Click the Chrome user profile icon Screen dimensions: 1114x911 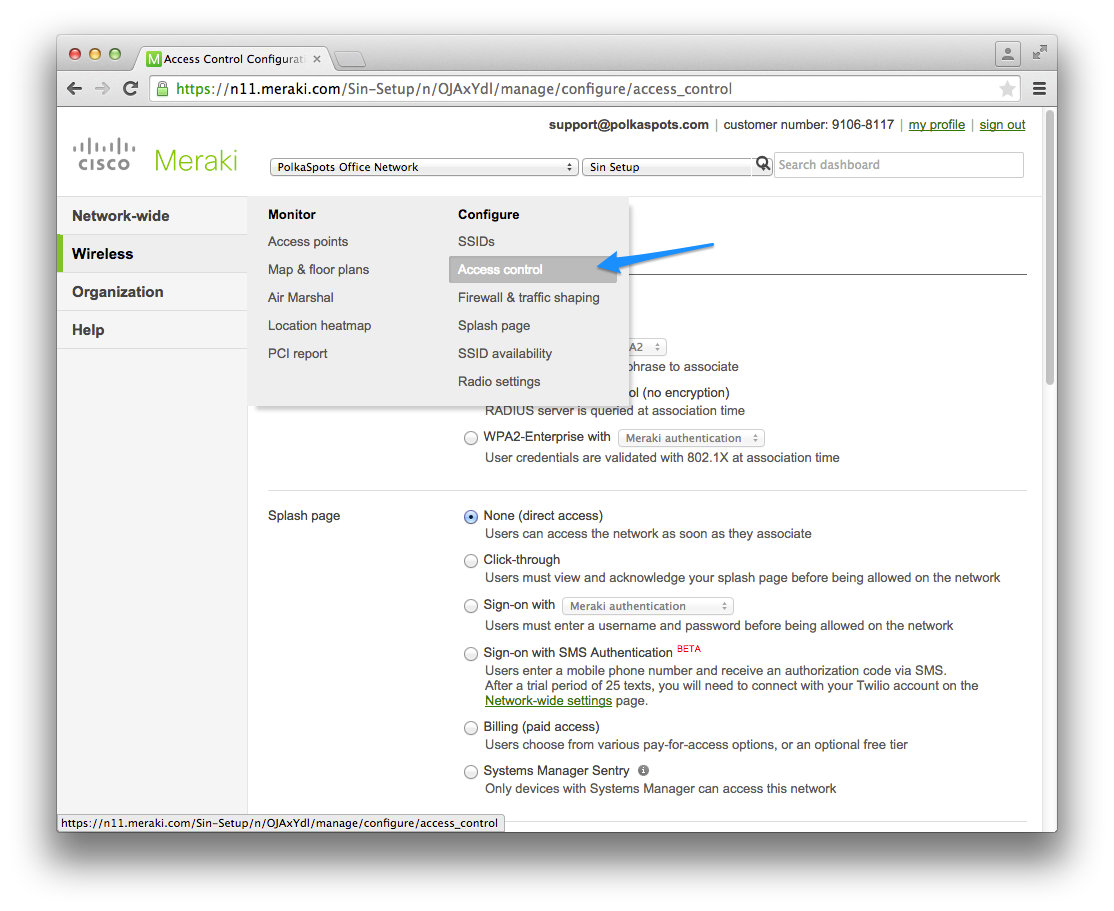1007,54
